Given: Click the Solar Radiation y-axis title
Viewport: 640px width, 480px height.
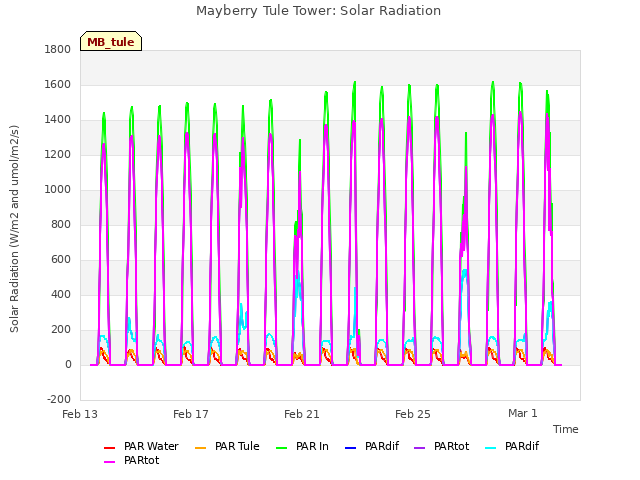Looking at the screenshot, I should 14,229.
